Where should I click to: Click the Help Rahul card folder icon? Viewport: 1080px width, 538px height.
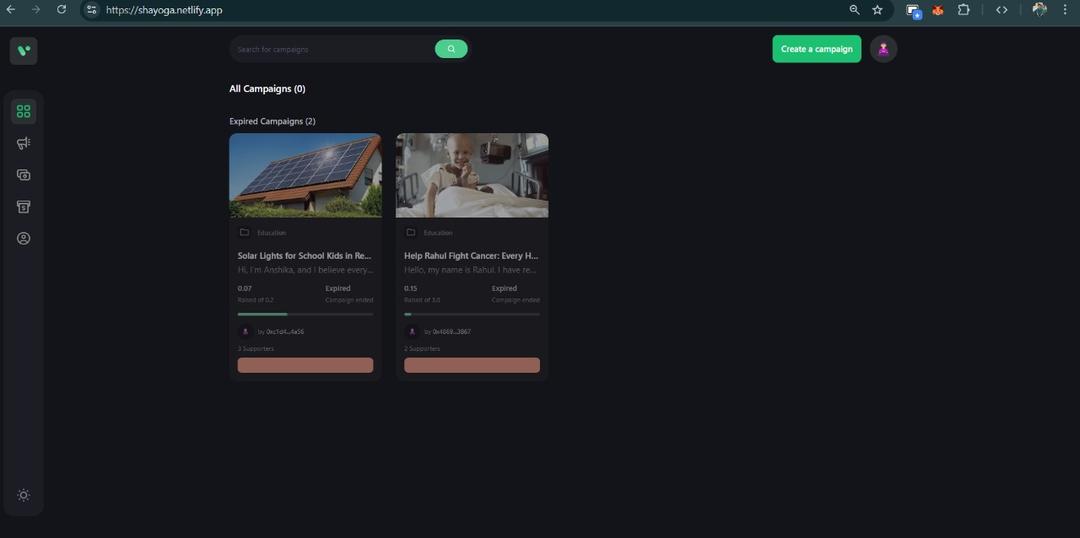(x=411, y=232)
